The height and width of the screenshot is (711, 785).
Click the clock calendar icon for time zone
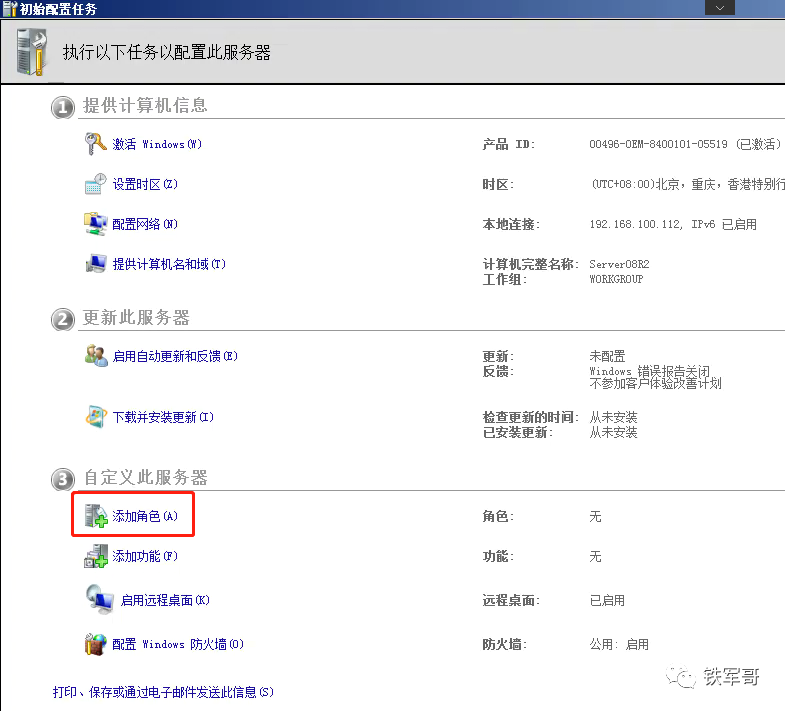[95, 184]
